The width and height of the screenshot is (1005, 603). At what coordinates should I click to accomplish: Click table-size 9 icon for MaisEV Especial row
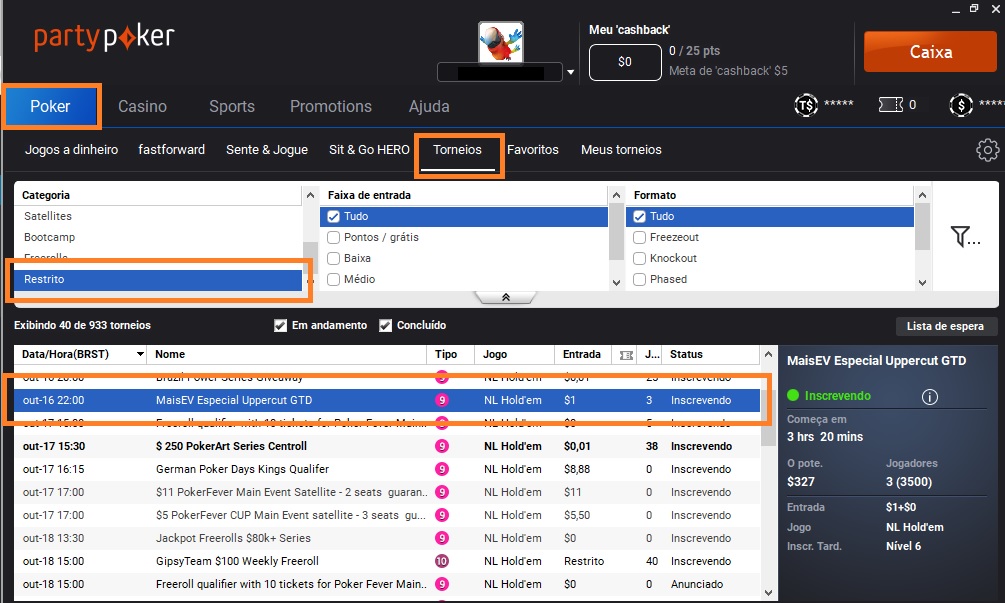(x=442, y=401)
